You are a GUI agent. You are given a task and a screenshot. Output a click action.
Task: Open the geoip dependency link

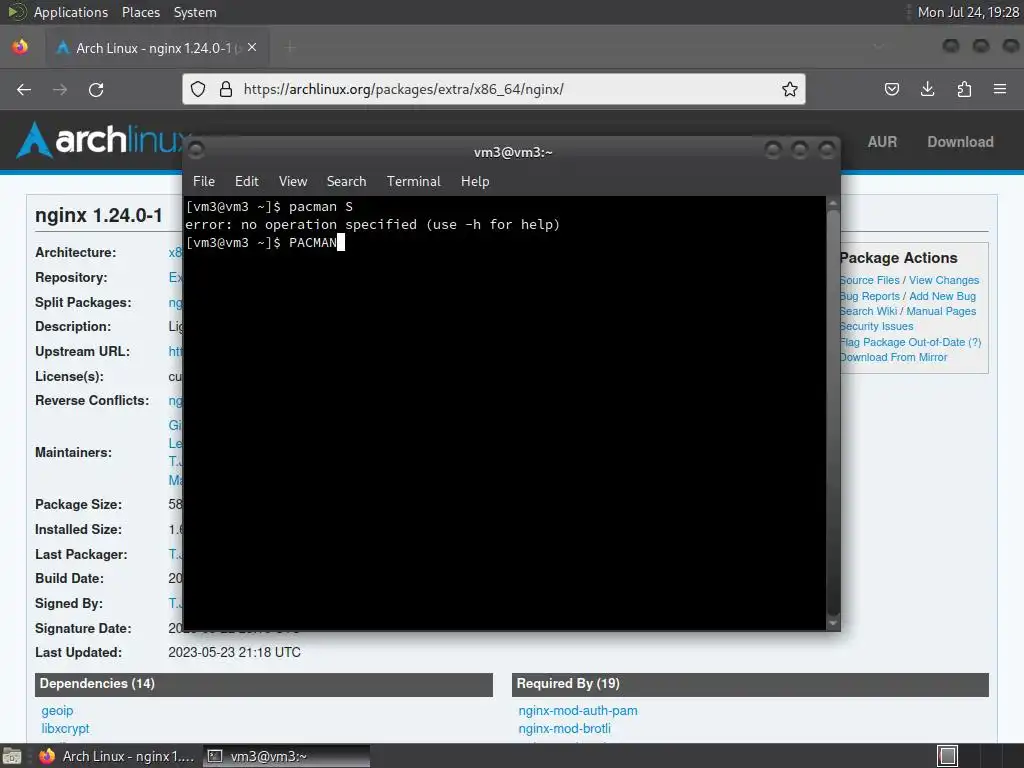57,711
